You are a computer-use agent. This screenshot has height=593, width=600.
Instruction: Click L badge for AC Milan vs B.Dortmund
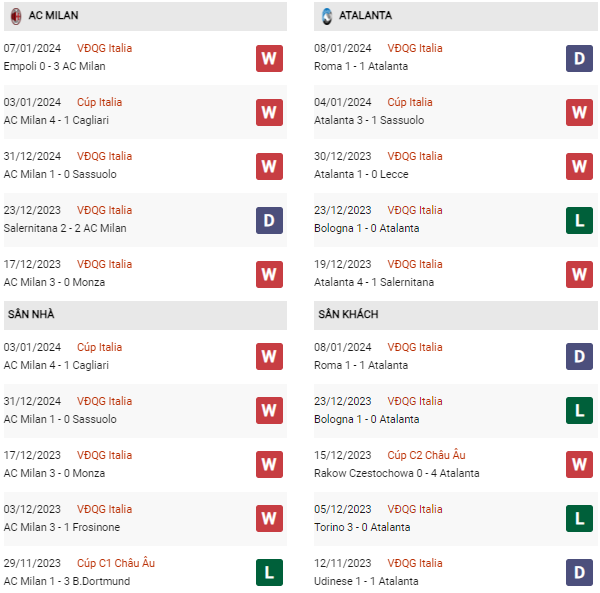[269, 572]
